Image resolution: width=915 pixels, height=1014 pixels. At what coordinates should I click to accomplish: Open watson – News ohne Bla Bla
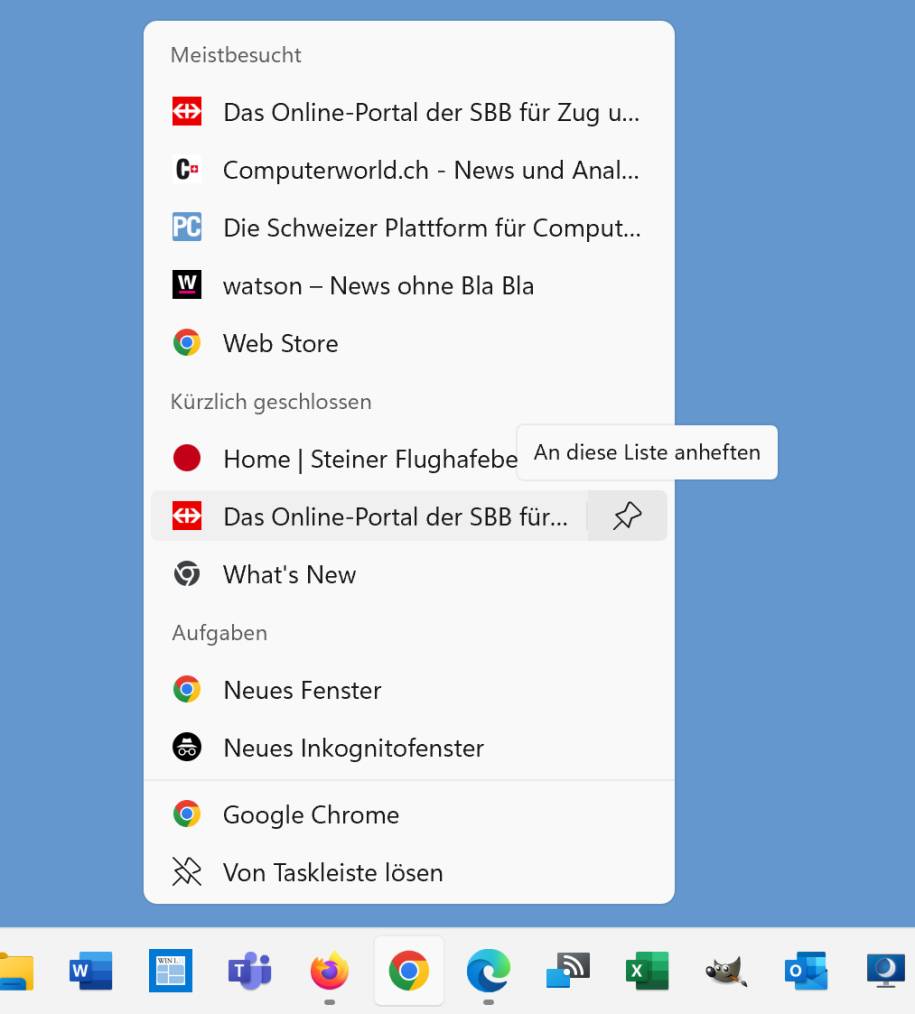[378, 286]
